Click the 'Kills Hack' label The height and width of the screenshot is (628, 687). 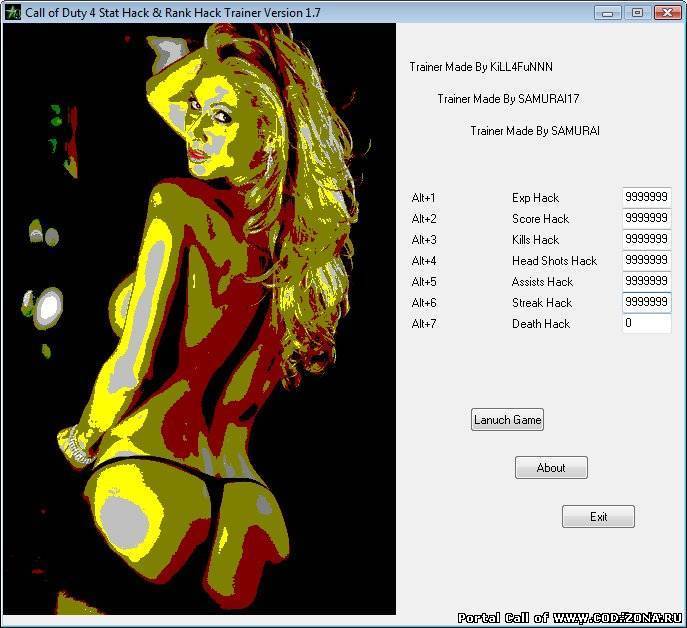click(535, 240)
